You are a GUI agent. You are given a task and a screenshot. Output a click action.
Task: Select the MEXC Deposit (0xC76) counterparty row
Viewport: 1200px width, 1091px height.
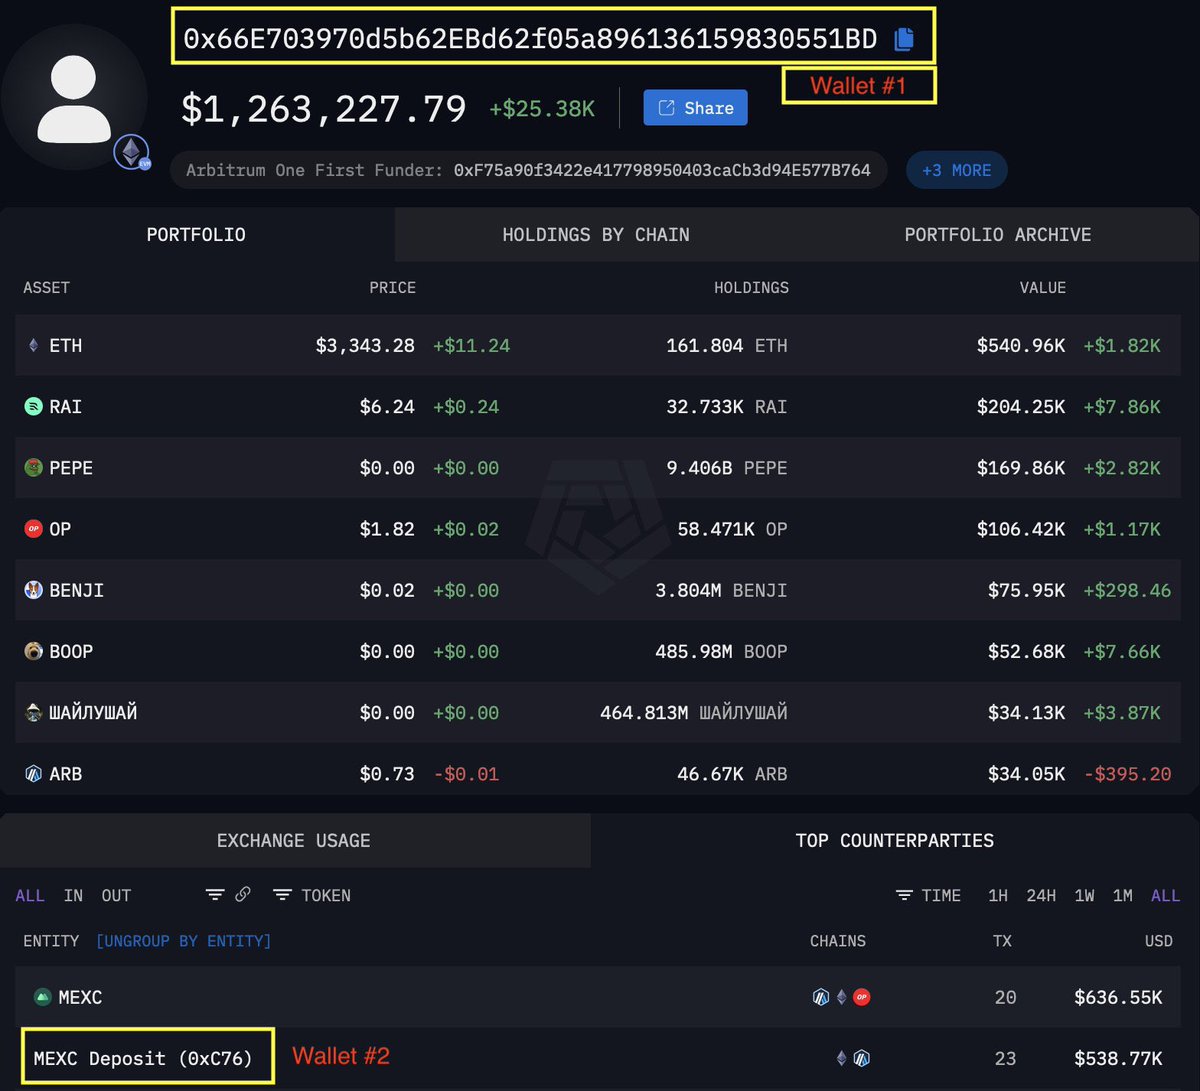(x=144, y=1057)
